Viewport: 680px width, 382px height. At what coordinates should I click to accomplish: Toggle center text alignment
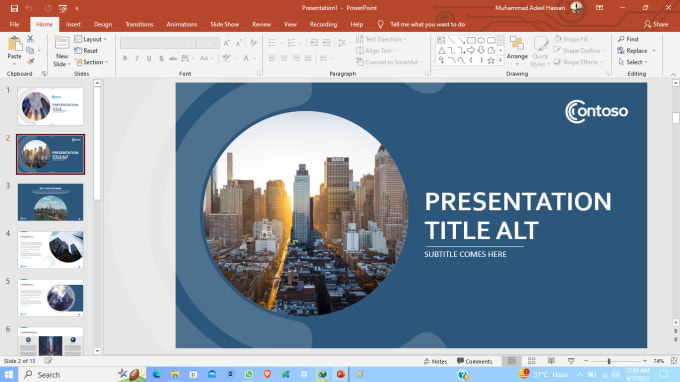coord(284,58)
